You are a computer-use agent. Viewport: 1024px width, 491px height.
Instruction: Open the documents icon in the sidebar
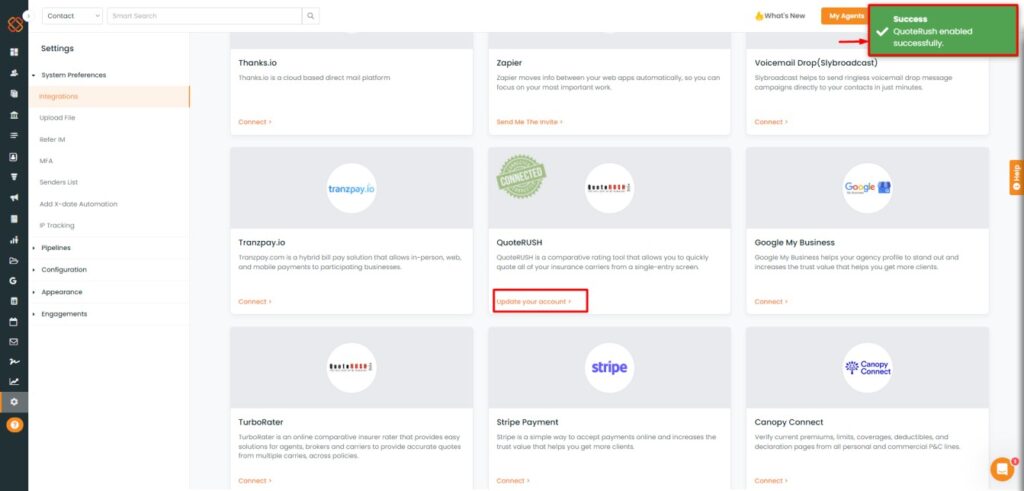[14, 94]
